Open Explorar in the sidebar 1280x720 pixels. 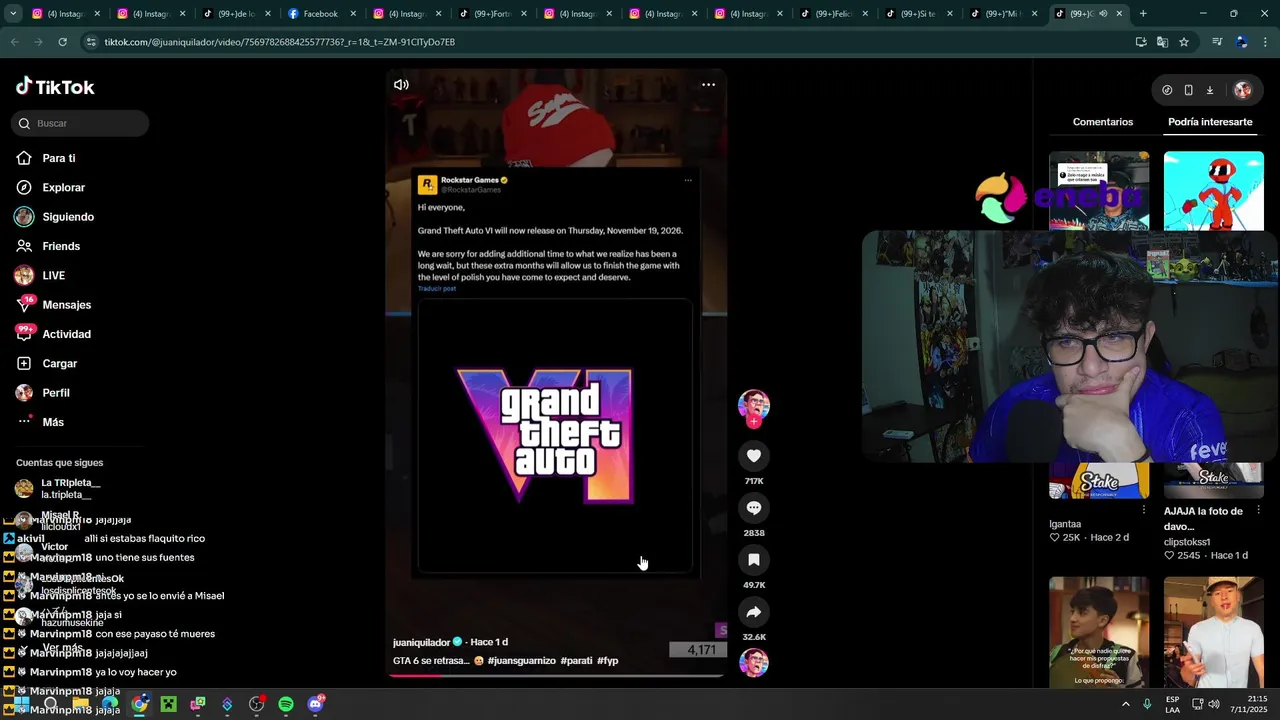(x=63, y=187)
